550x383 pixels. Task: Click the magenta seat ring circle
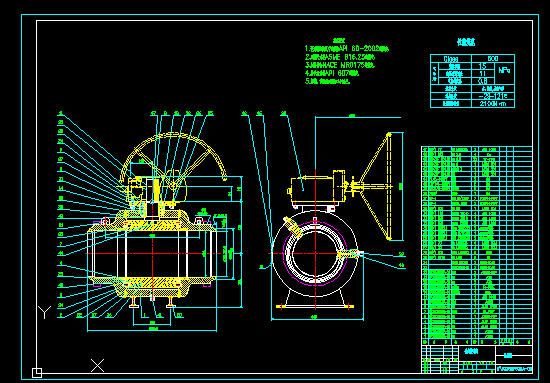(x=315, y=254)
